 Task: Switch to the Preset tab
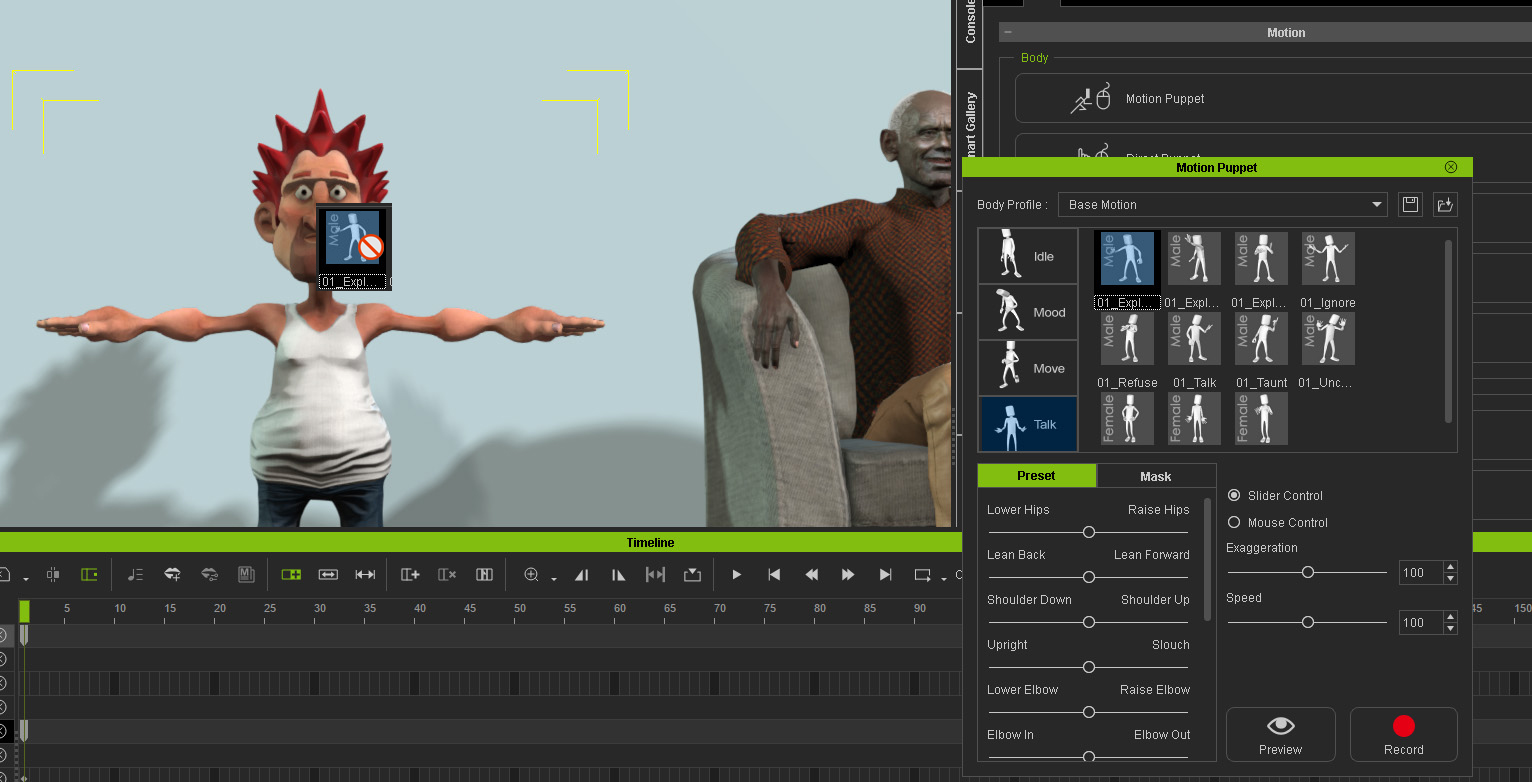(x=1036, y=476)
